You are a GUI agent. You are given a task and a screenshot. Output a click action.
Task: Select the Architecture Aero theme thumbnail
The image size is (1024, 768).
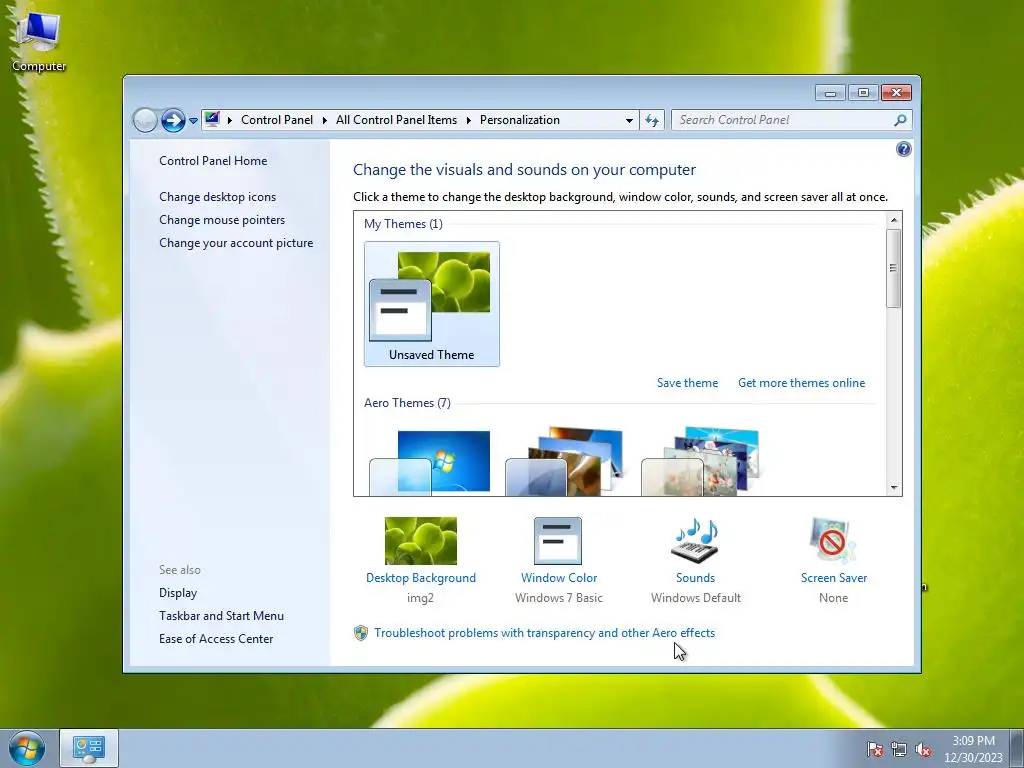pyautogui.click(x=566, y=461)
